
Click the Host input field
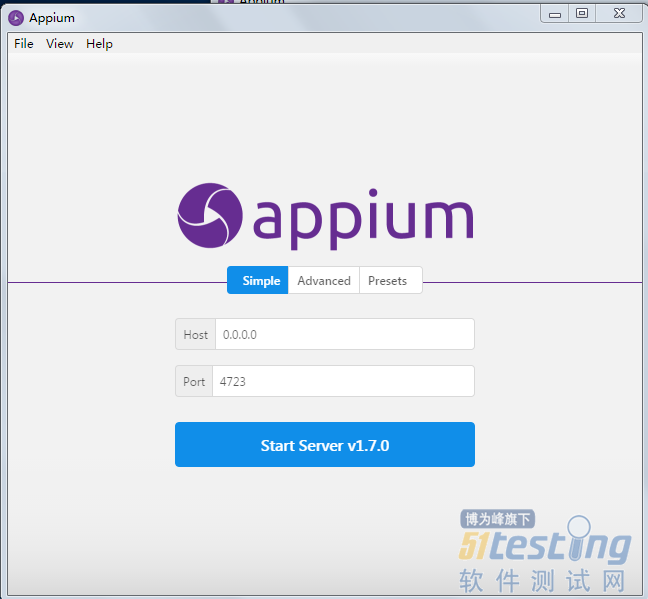click(x=345, y=334)
